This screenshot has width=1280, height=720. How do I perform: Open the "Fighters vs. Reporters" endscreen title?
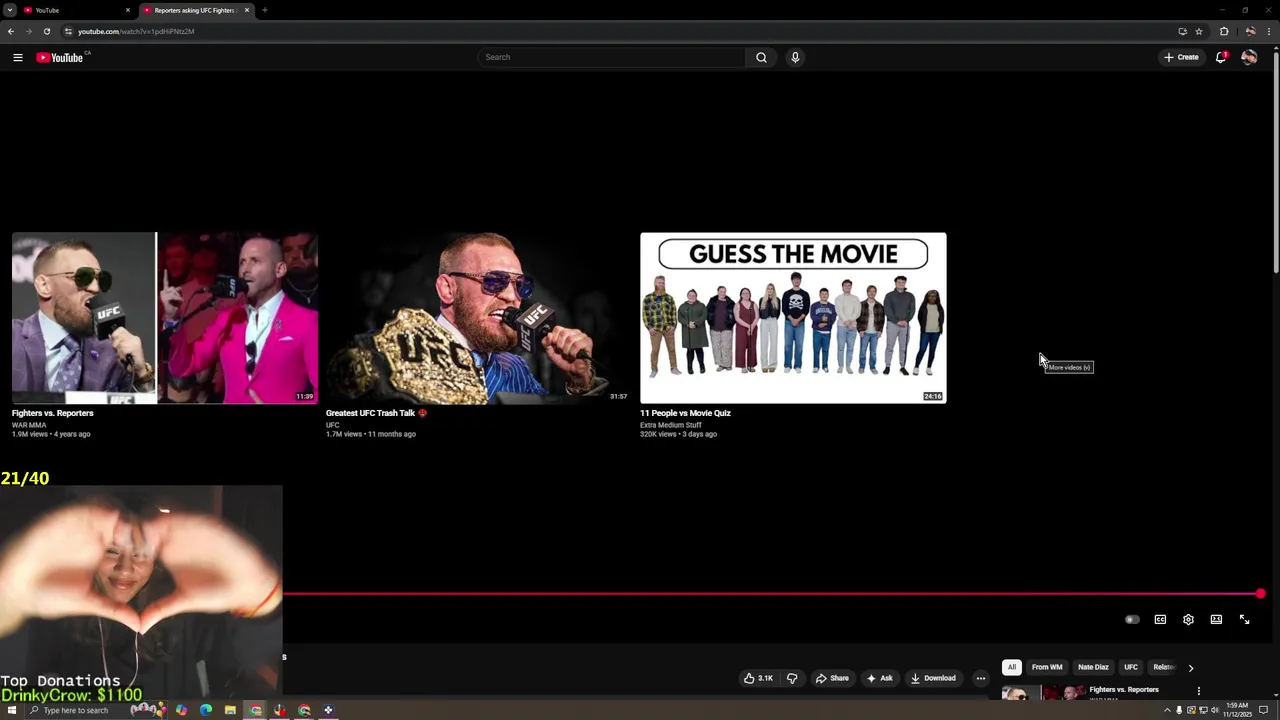coord(53,413)
